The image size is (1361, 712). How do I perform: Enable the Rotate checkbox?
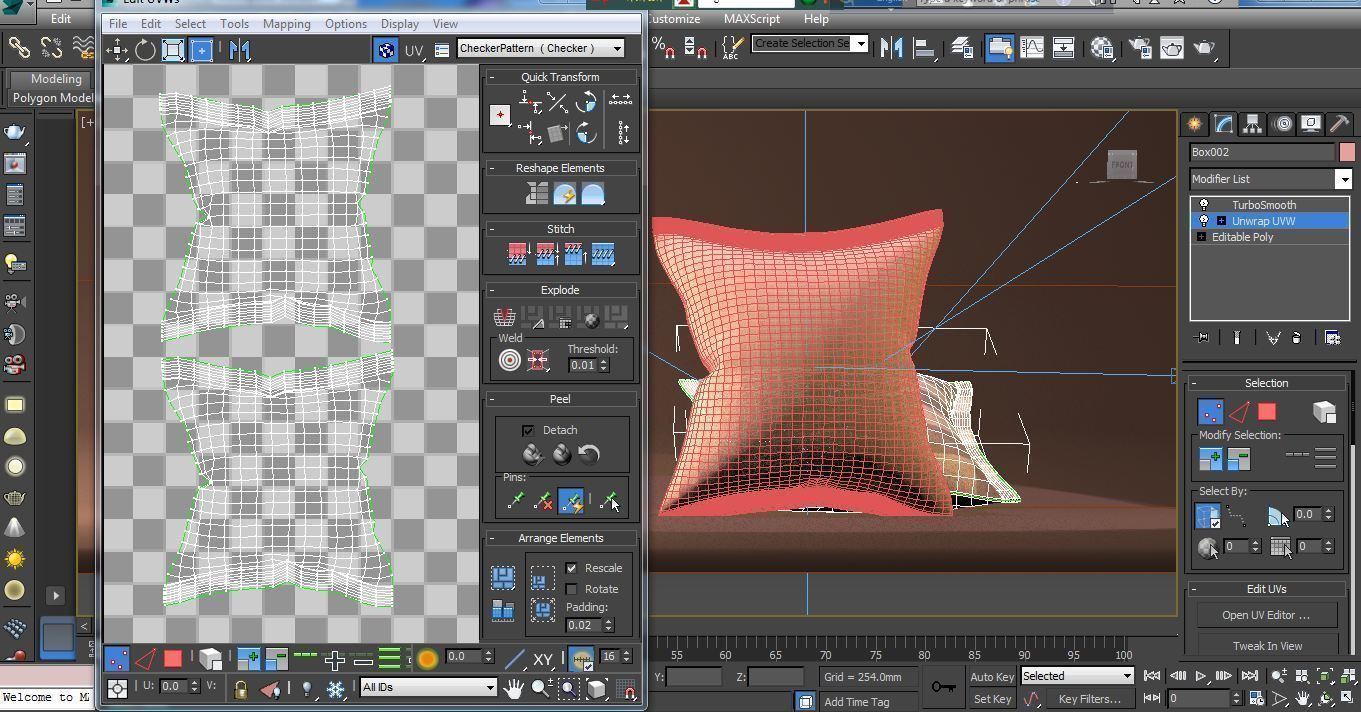571,589
